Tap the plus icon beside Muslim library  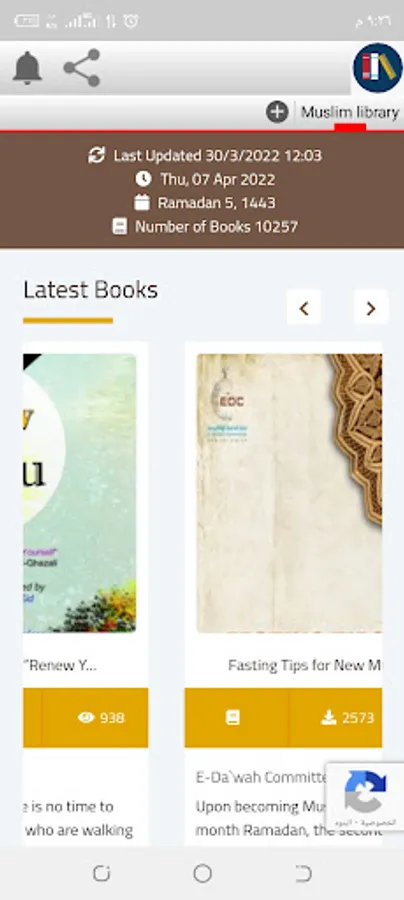click(x=277, y=112)
